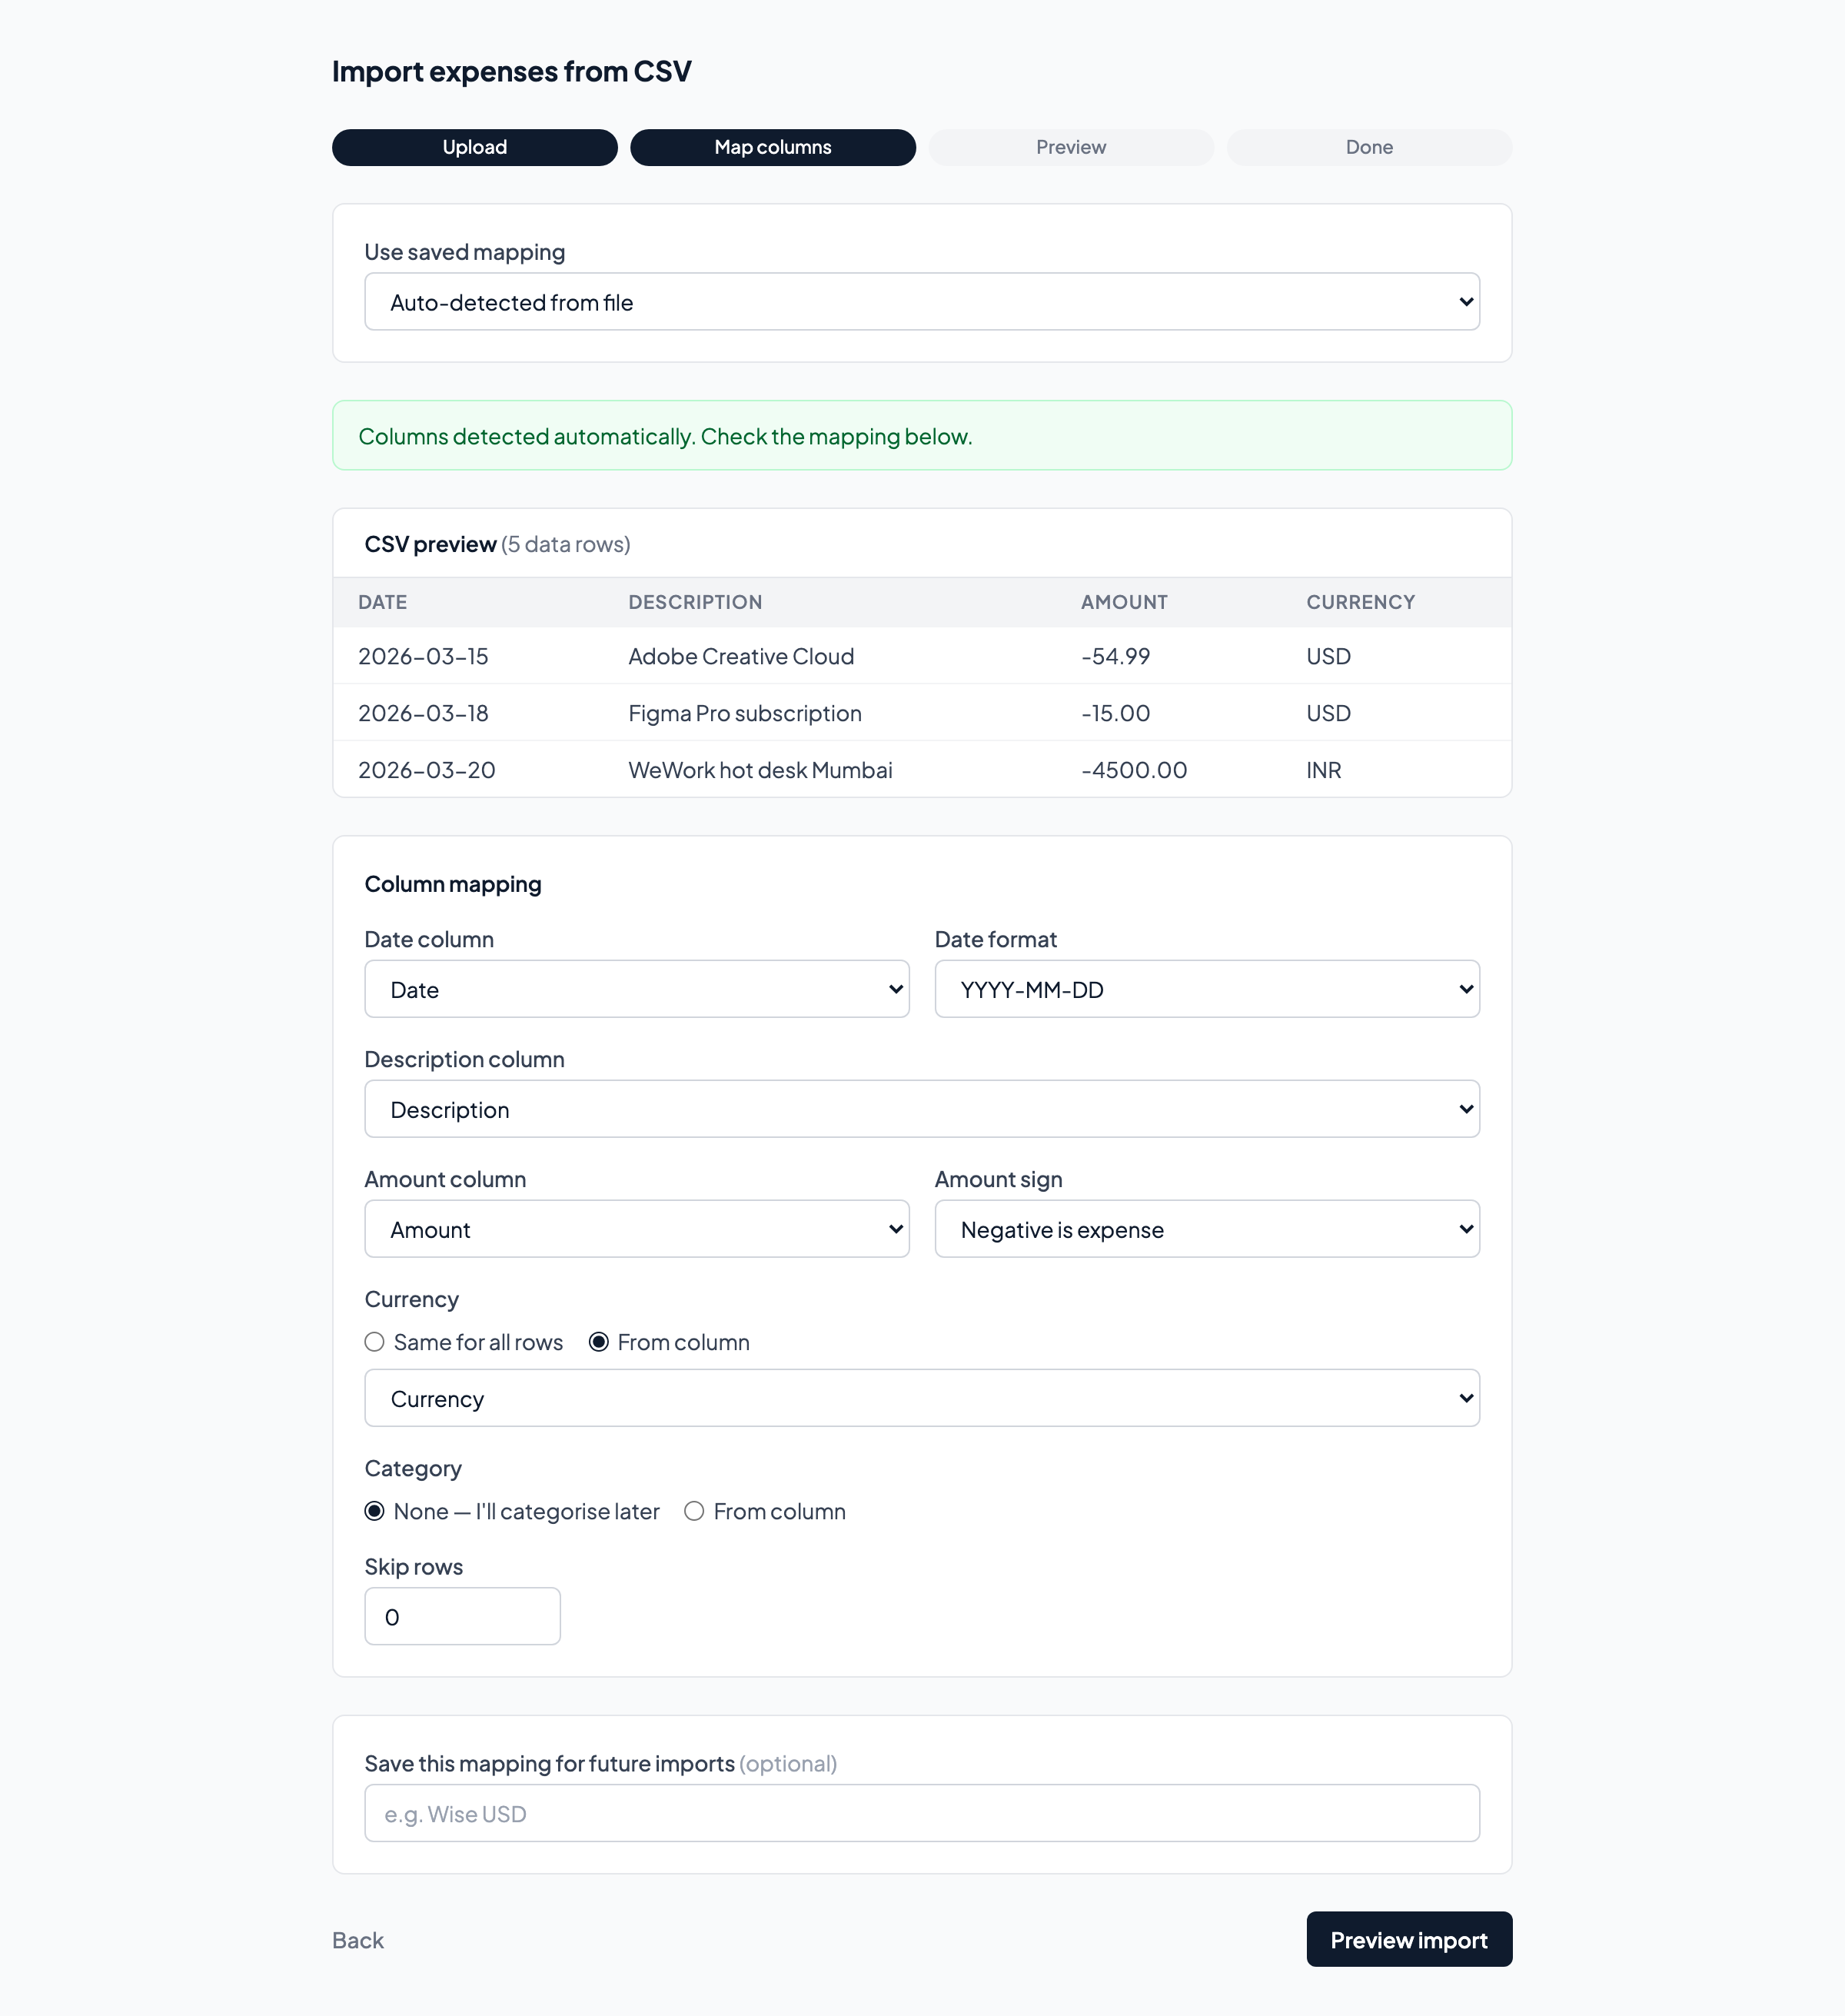1845x2016 pixels.
Task: Open the Amount sign dropdown
Action: coord(1206,1229)
